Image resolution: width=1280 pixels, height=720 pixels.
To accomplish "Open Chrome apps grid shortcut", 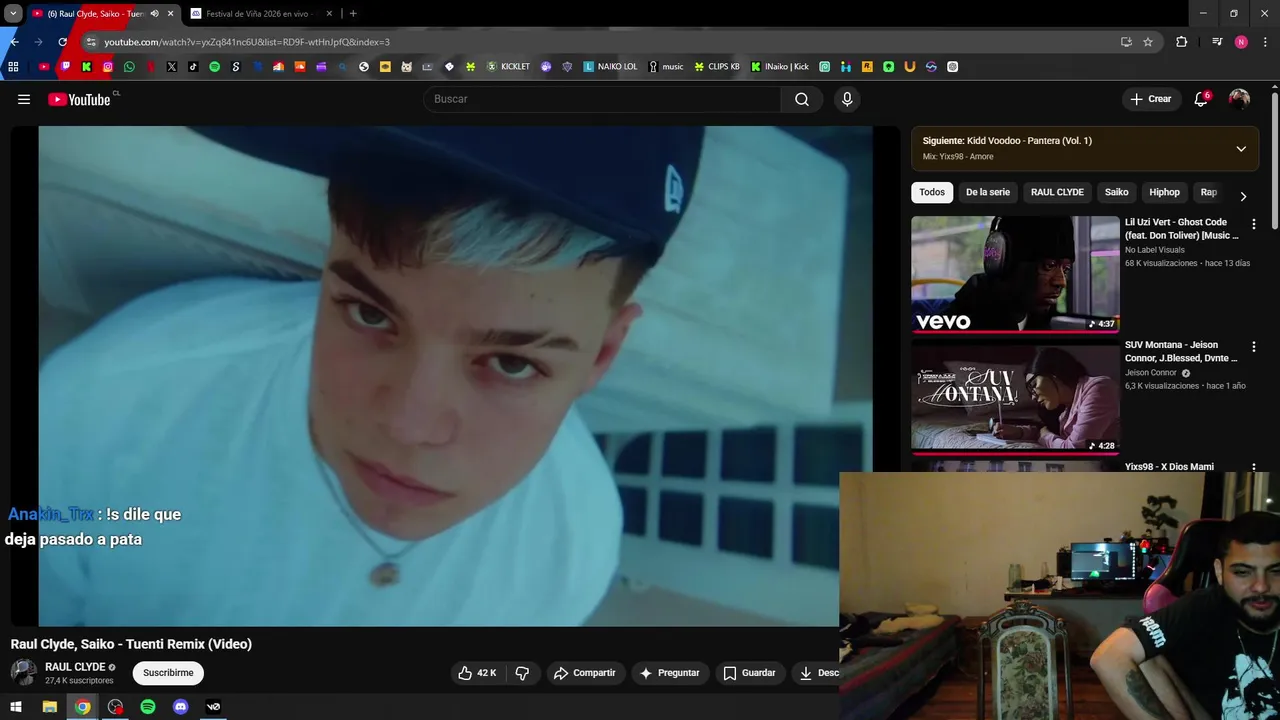I will (13, 67).
